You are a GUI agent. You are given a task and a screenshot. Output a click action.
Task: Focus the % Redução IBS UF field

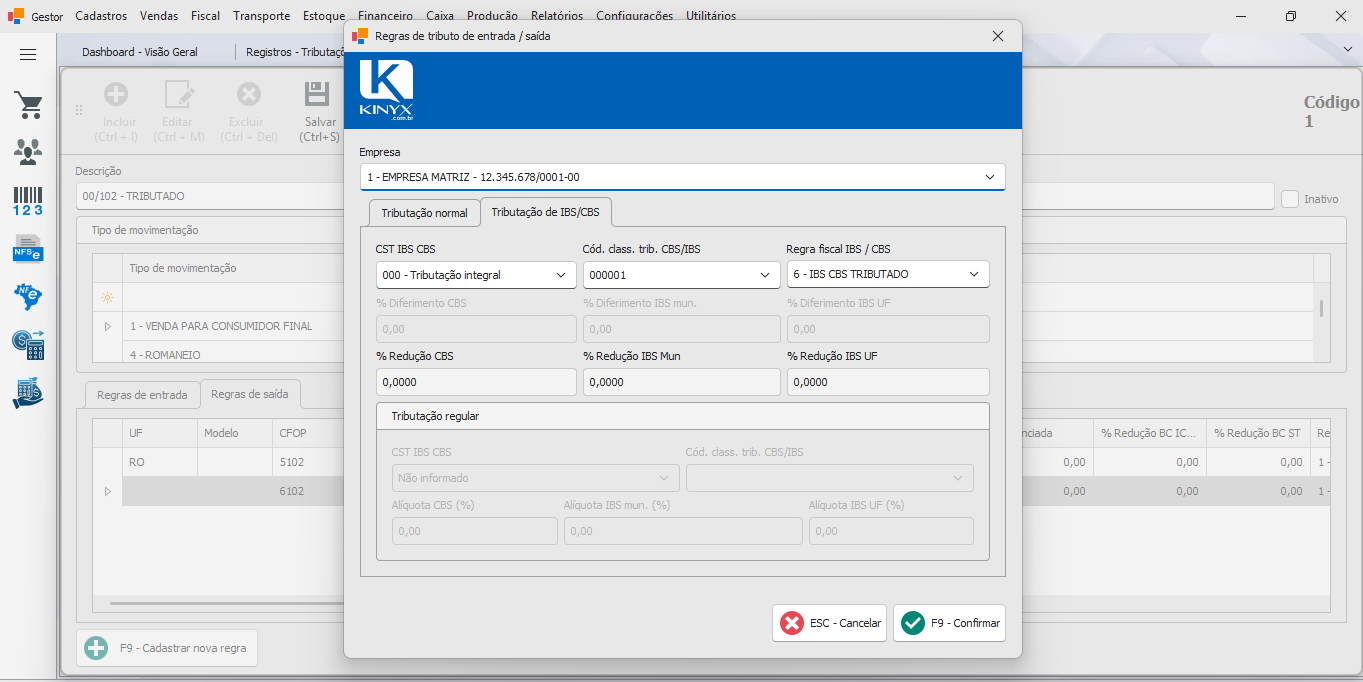tap(888, 382)
